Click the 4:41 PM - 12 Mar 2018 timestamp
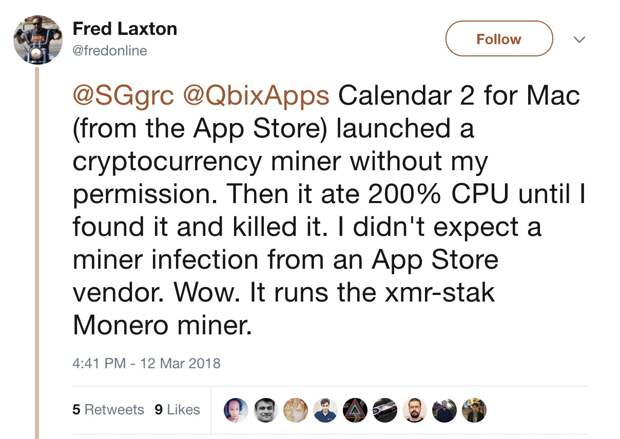620x439 pixels. tap(146, 363)
